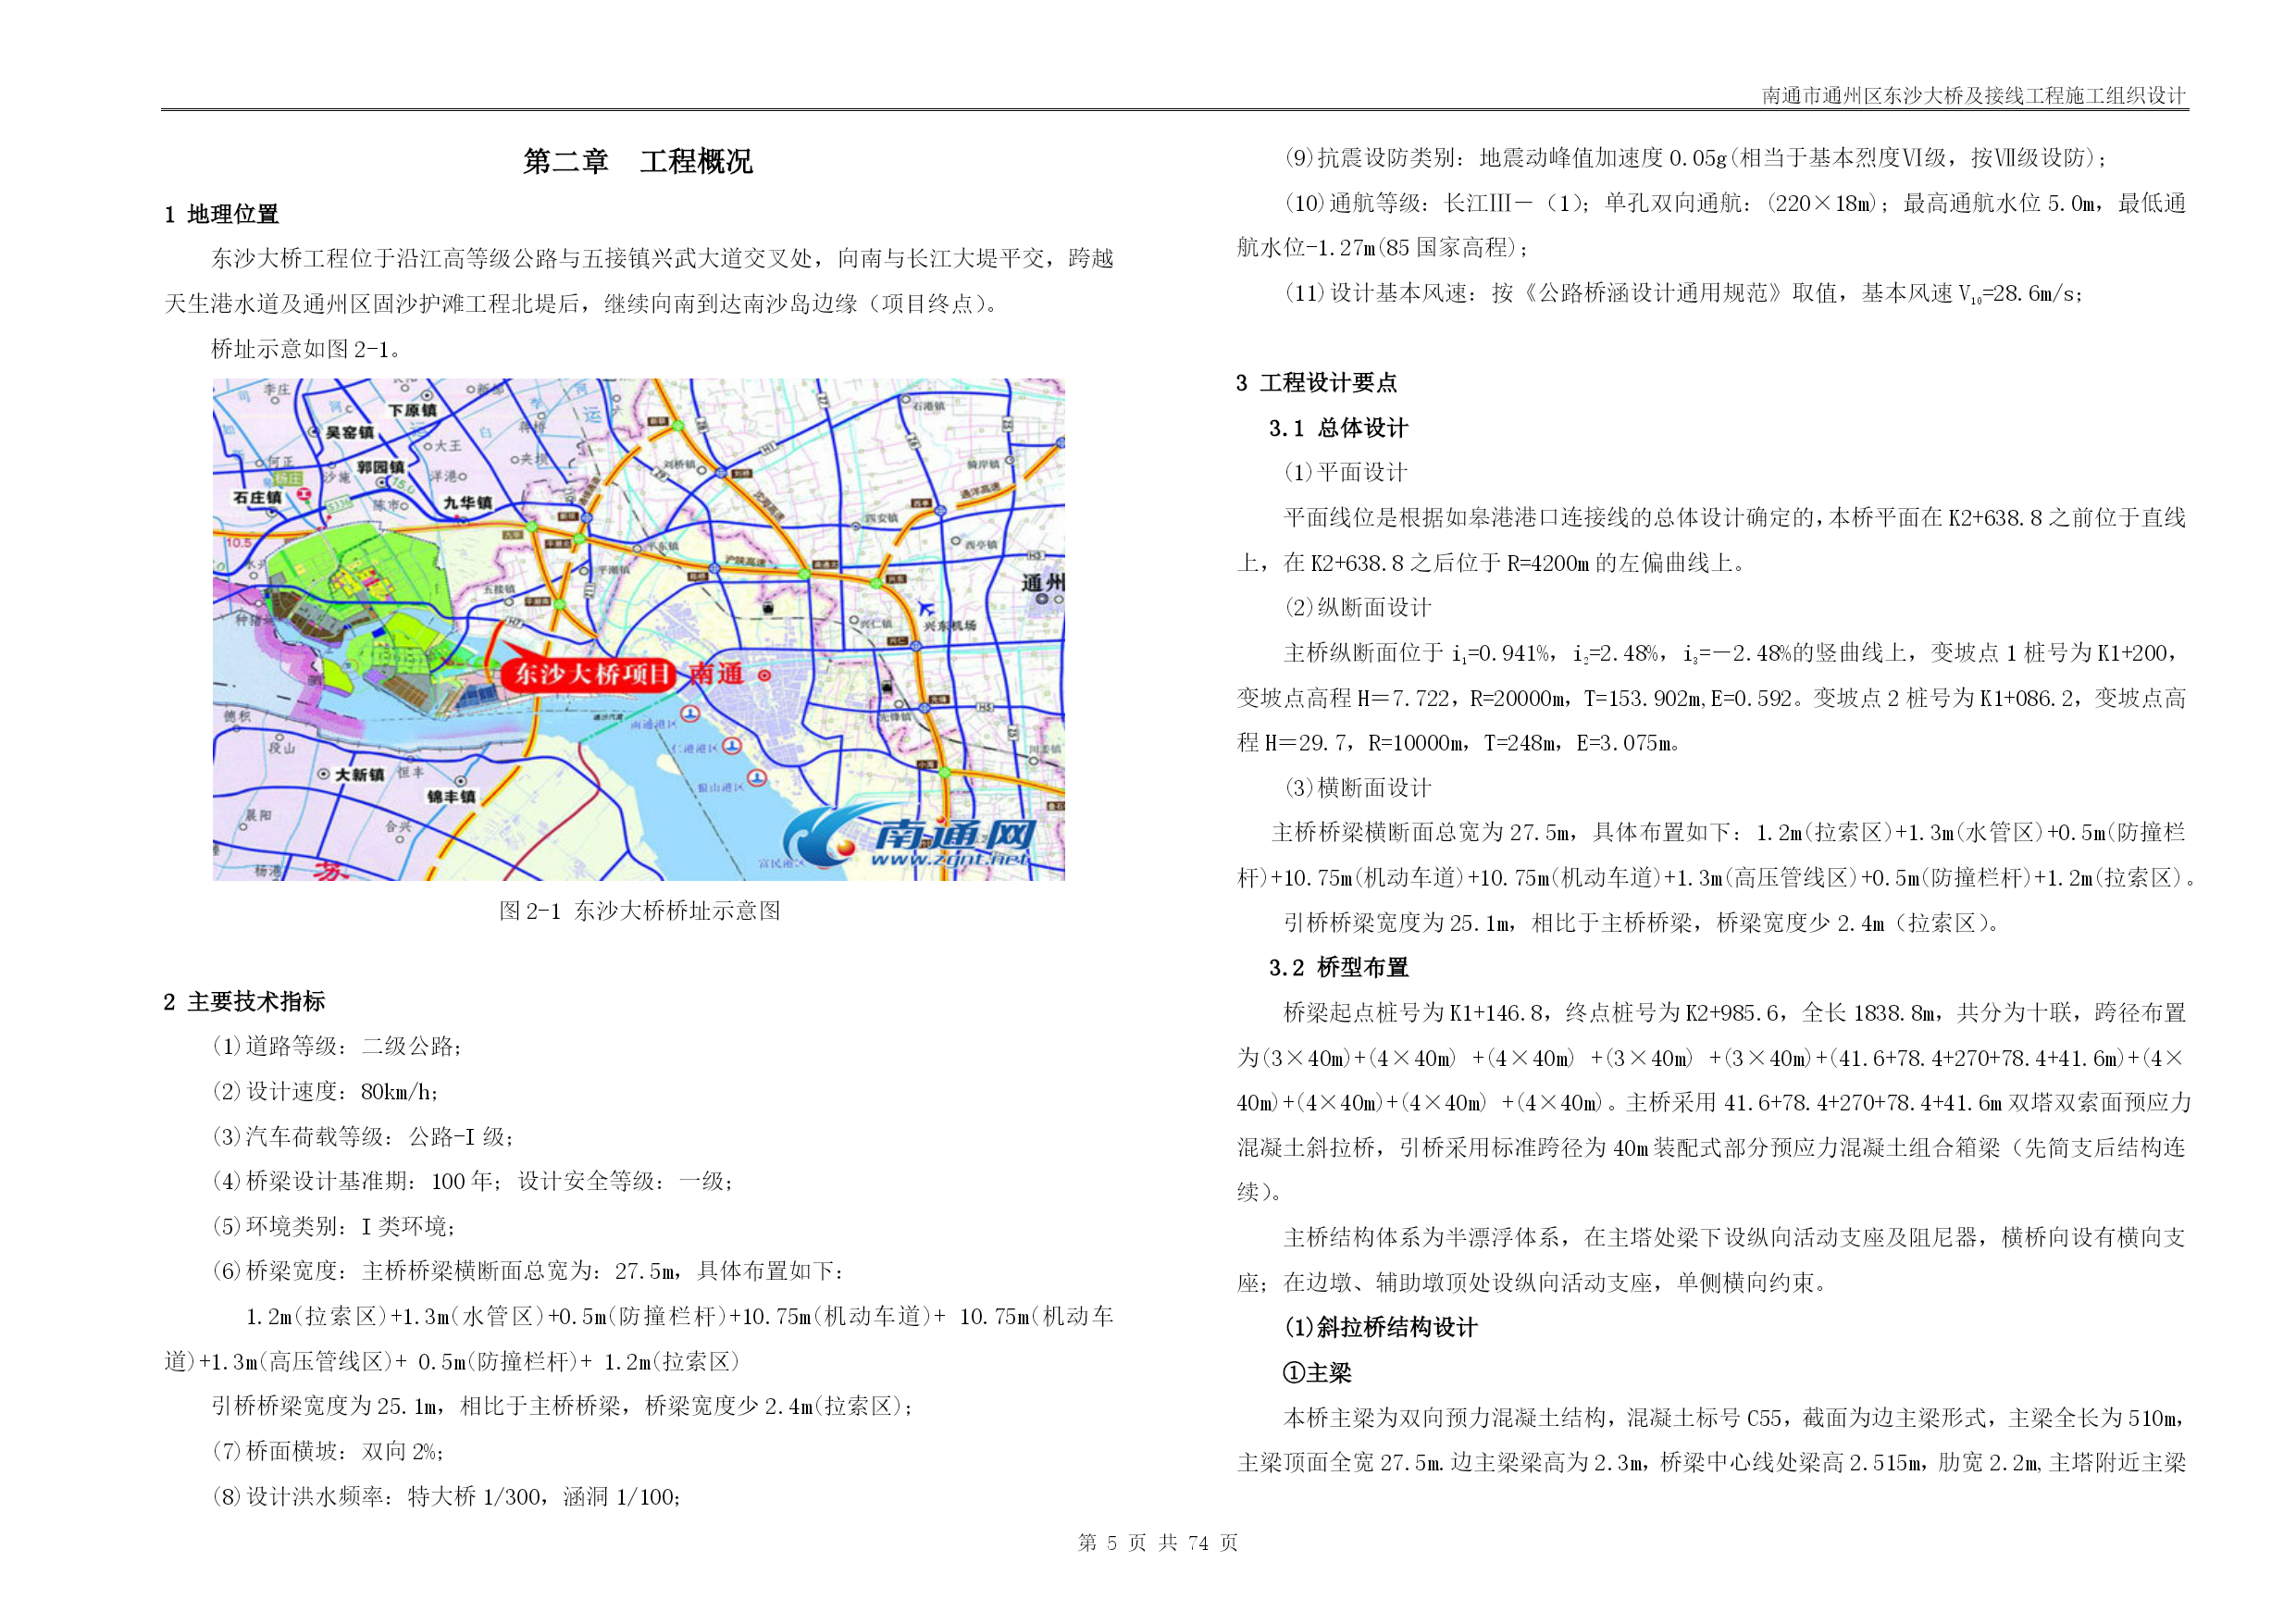Image resolution: width=2296 pixels, height=1624 pixels.
Task: Click the '大新镇' label on the map
Action: click(x=358, y=774)
